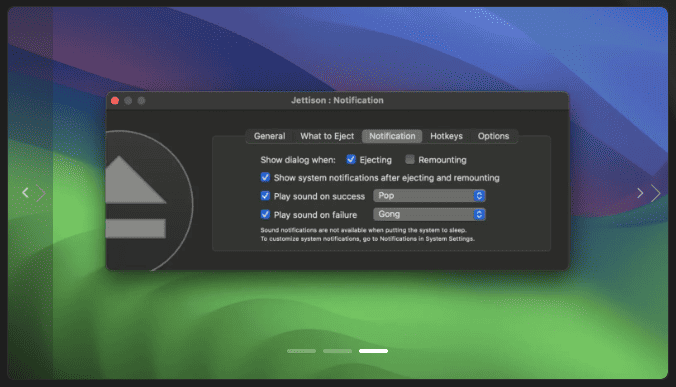
Task: Click the Jettison : Notification title text
Action: 337,100
